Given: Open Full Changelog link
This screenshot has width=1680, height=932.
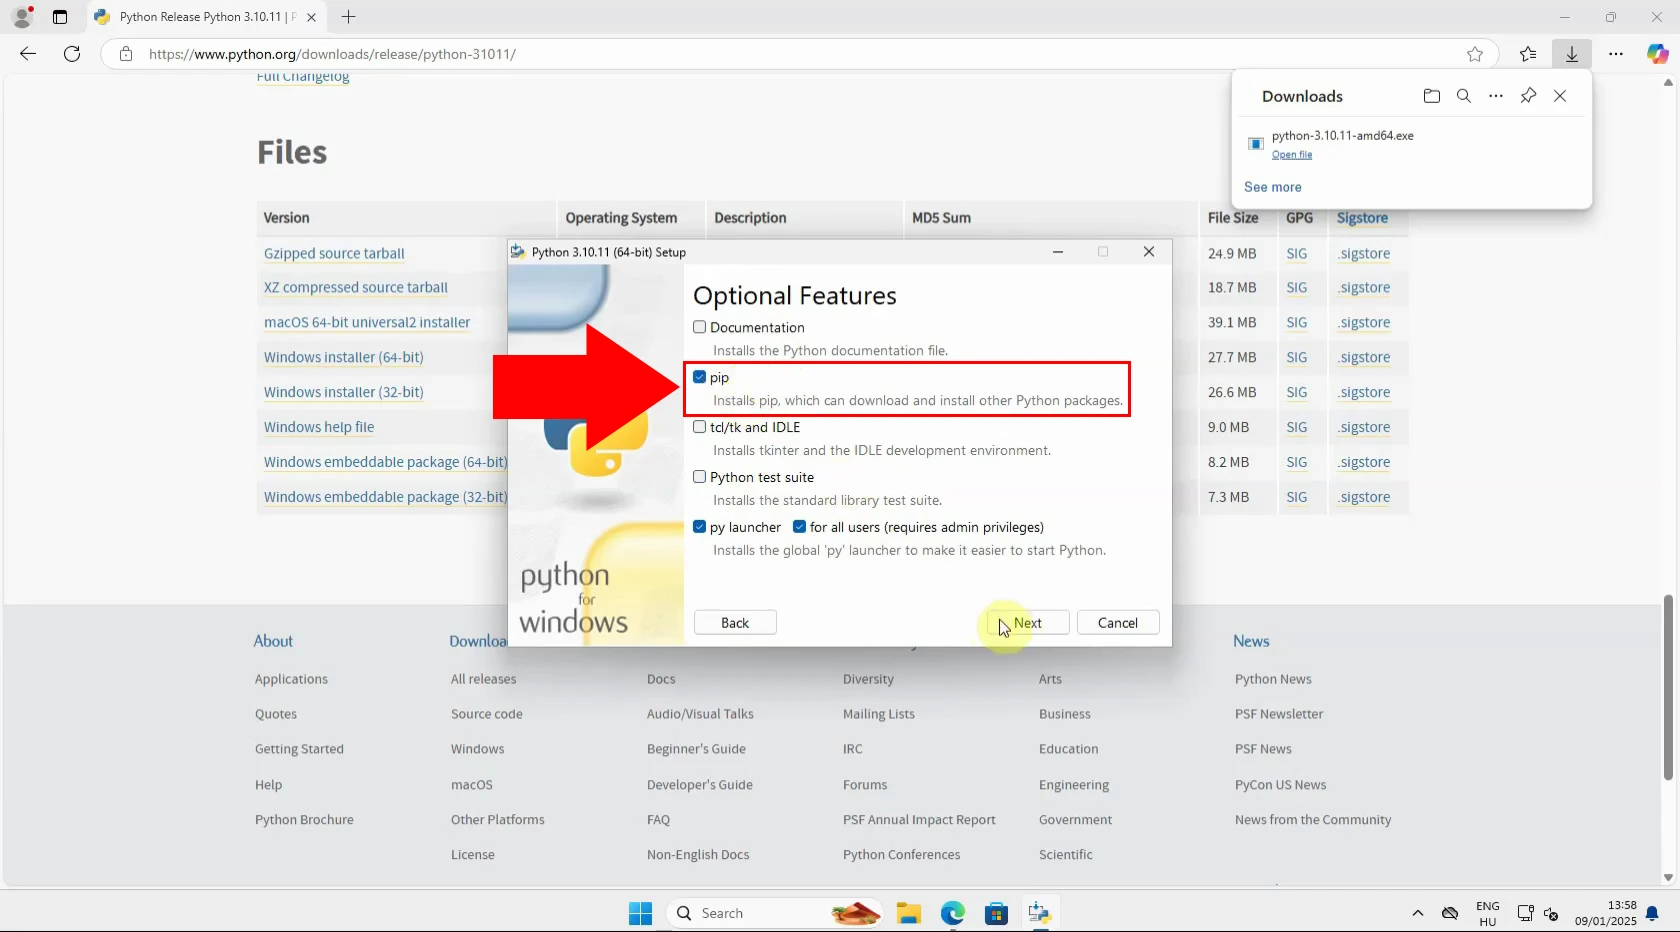Looking at the screenshot, I should [x=303, y=77].
